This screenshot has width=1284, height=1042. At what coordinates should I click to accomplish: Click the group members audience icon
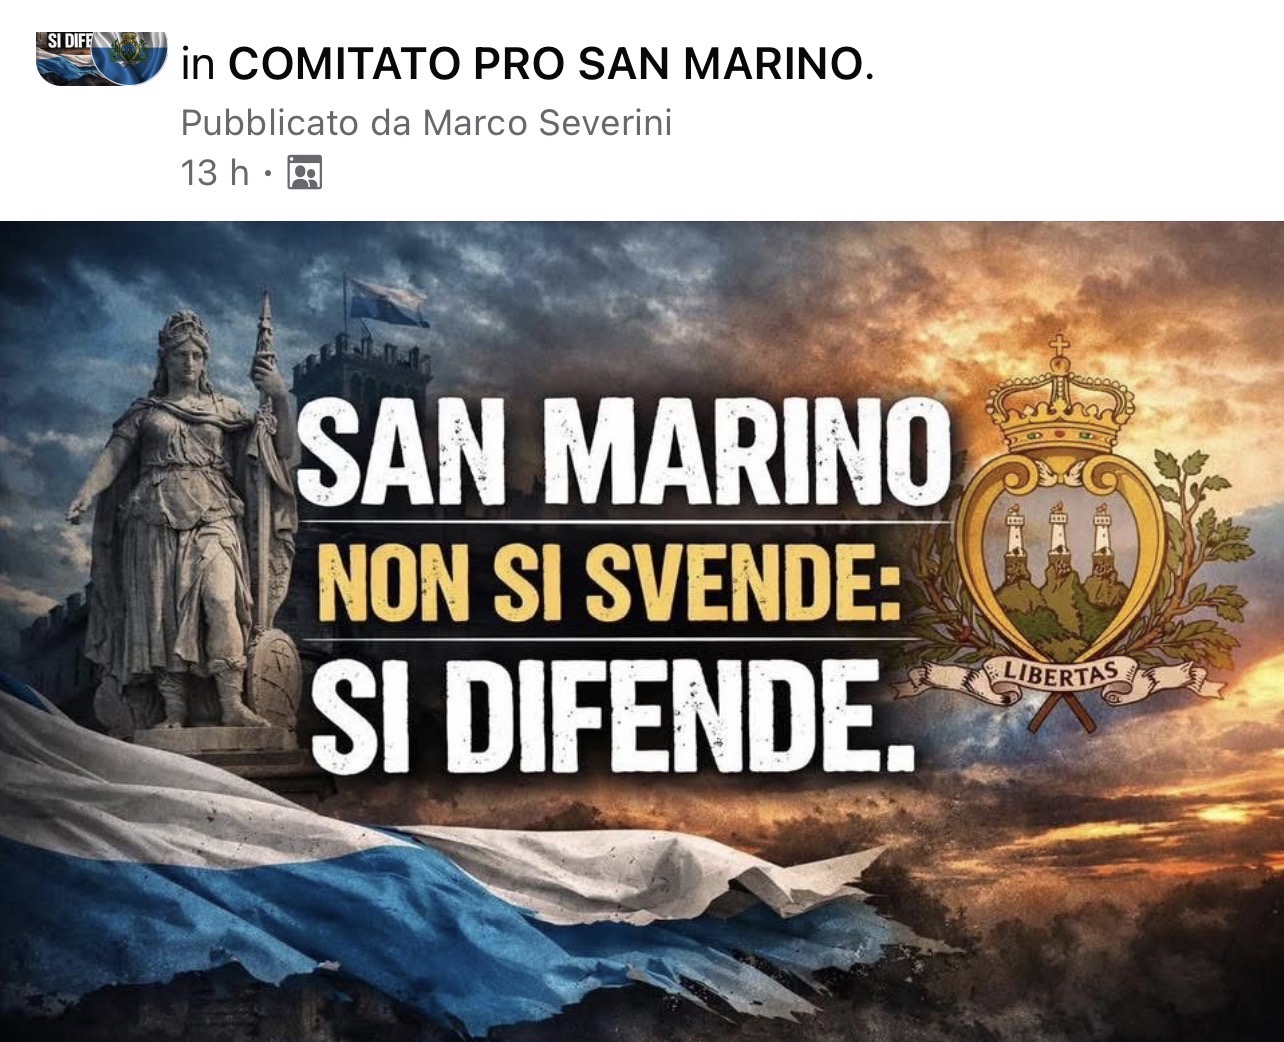point(304,173)
